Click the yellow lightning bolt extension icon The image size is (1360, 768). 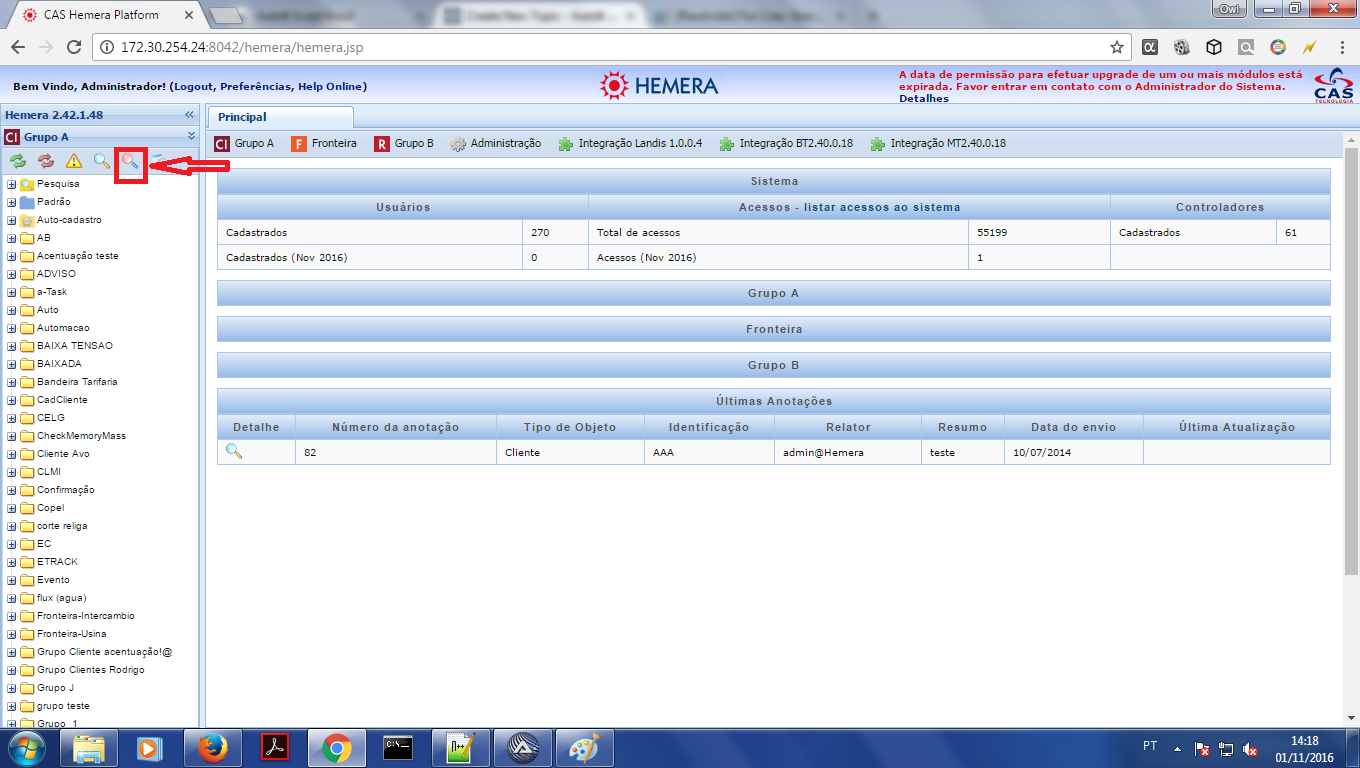tap(1310, 47)
